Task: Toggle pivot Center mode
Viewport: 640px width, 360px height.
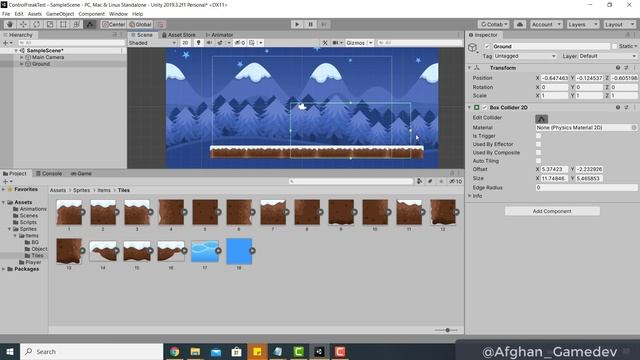Action: tap(113, 24)
